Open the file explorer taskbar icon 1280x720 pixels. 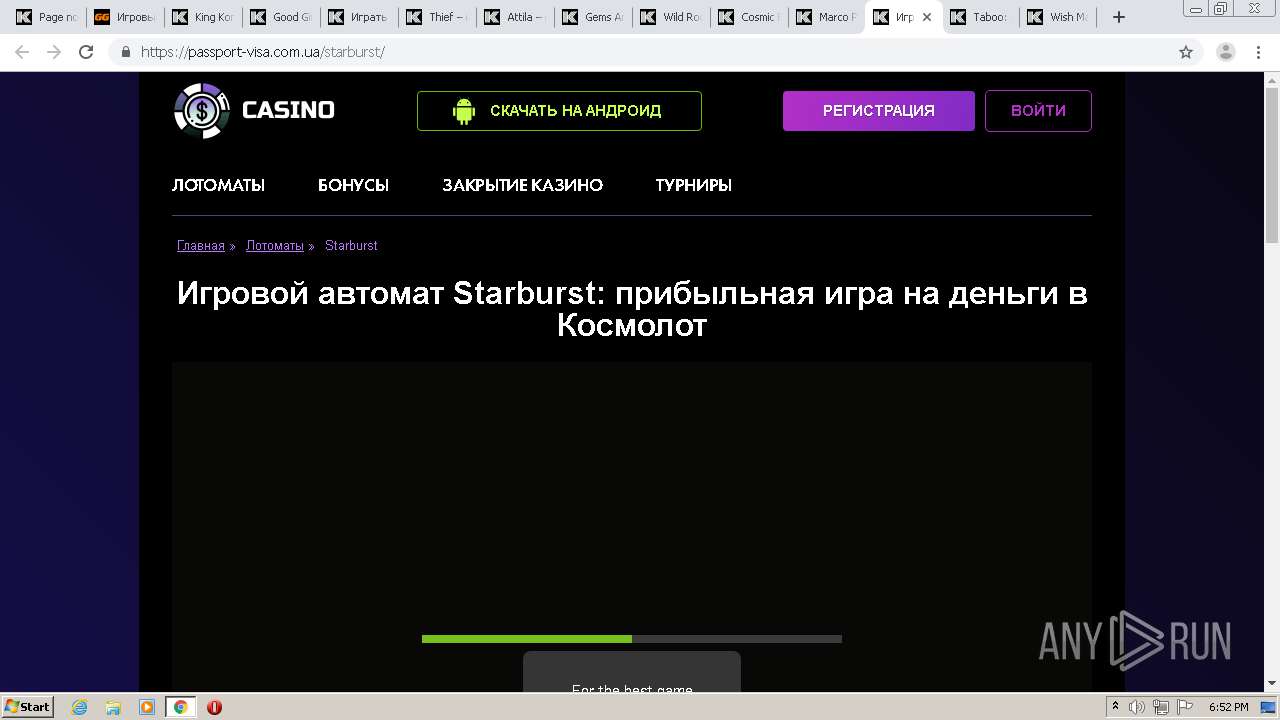(113, 707)
